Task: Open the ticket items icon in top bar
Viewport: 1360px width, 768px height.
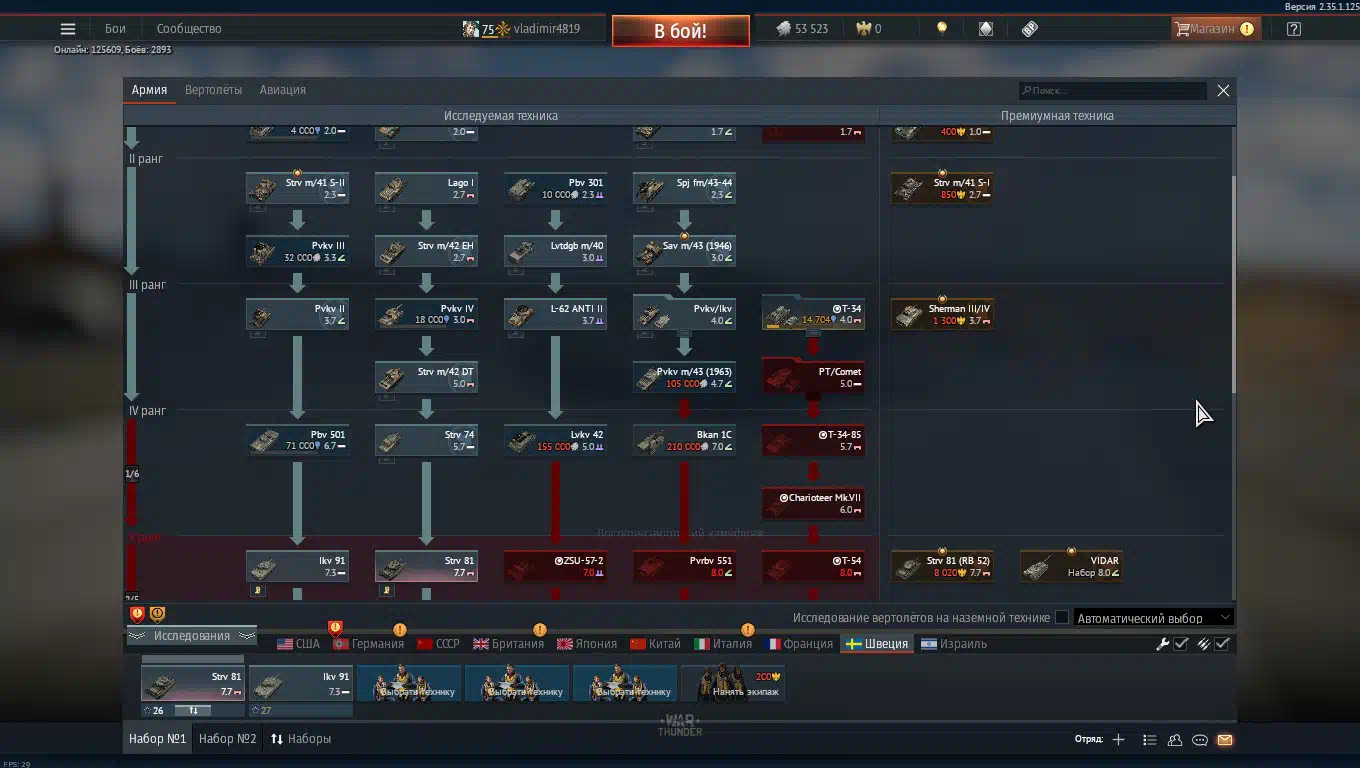Action: pos(1030,29)
